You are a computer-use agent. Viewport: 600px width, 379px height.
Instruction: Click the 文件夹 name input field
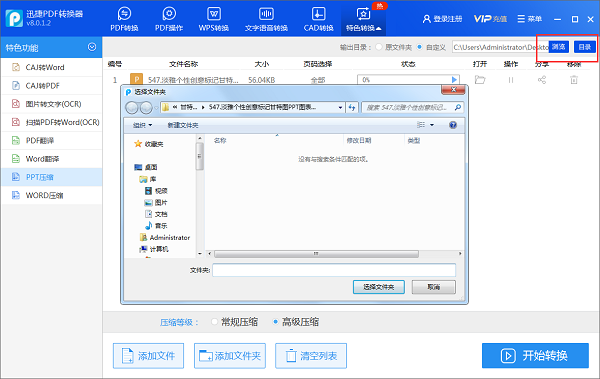coord(334,270)
